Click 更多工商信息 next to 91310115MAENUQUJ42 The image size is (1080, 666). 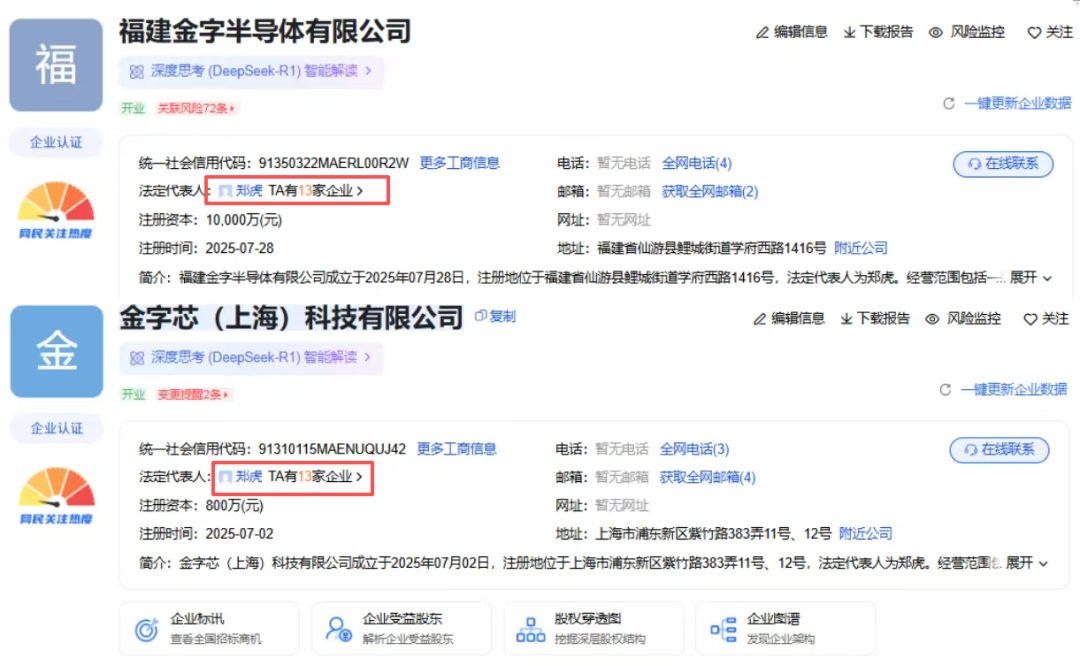tap(457, 449)
